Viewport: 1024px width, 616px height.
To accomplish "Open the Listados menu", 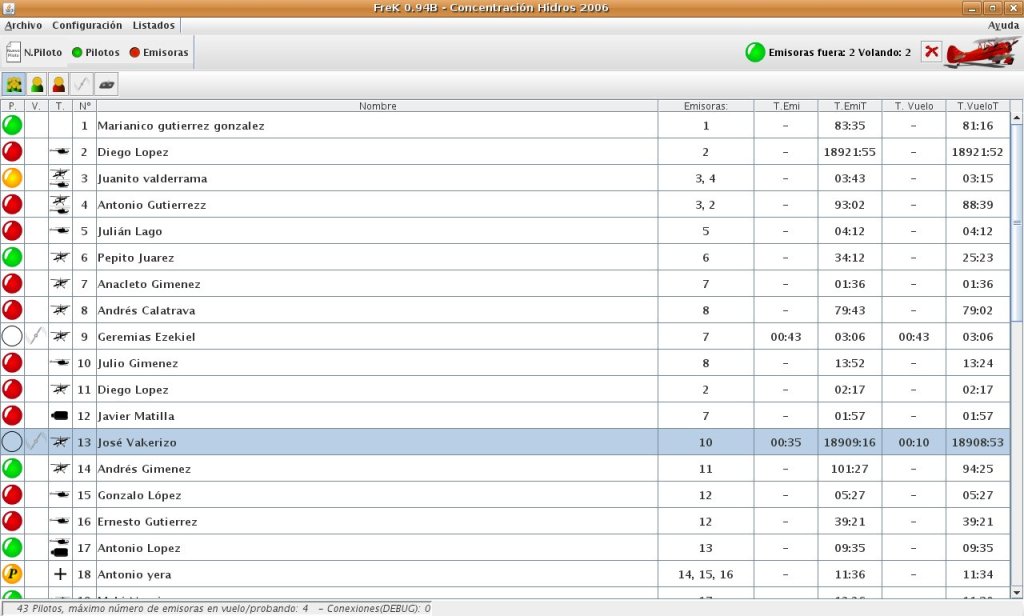I will [x=153, y=25].
